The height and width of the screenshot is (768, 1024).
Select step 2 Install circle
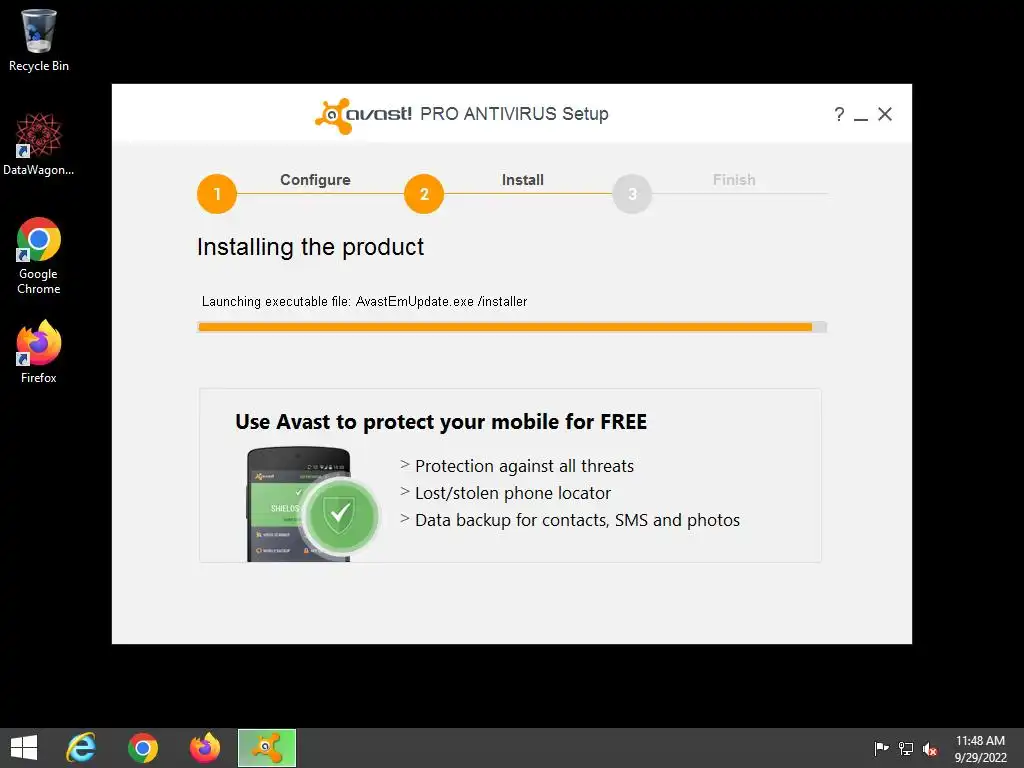click(424, 194)
